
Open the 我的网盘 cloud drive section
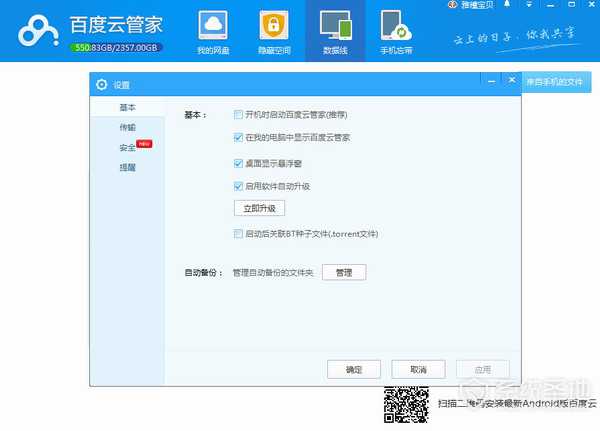(213, 33)
